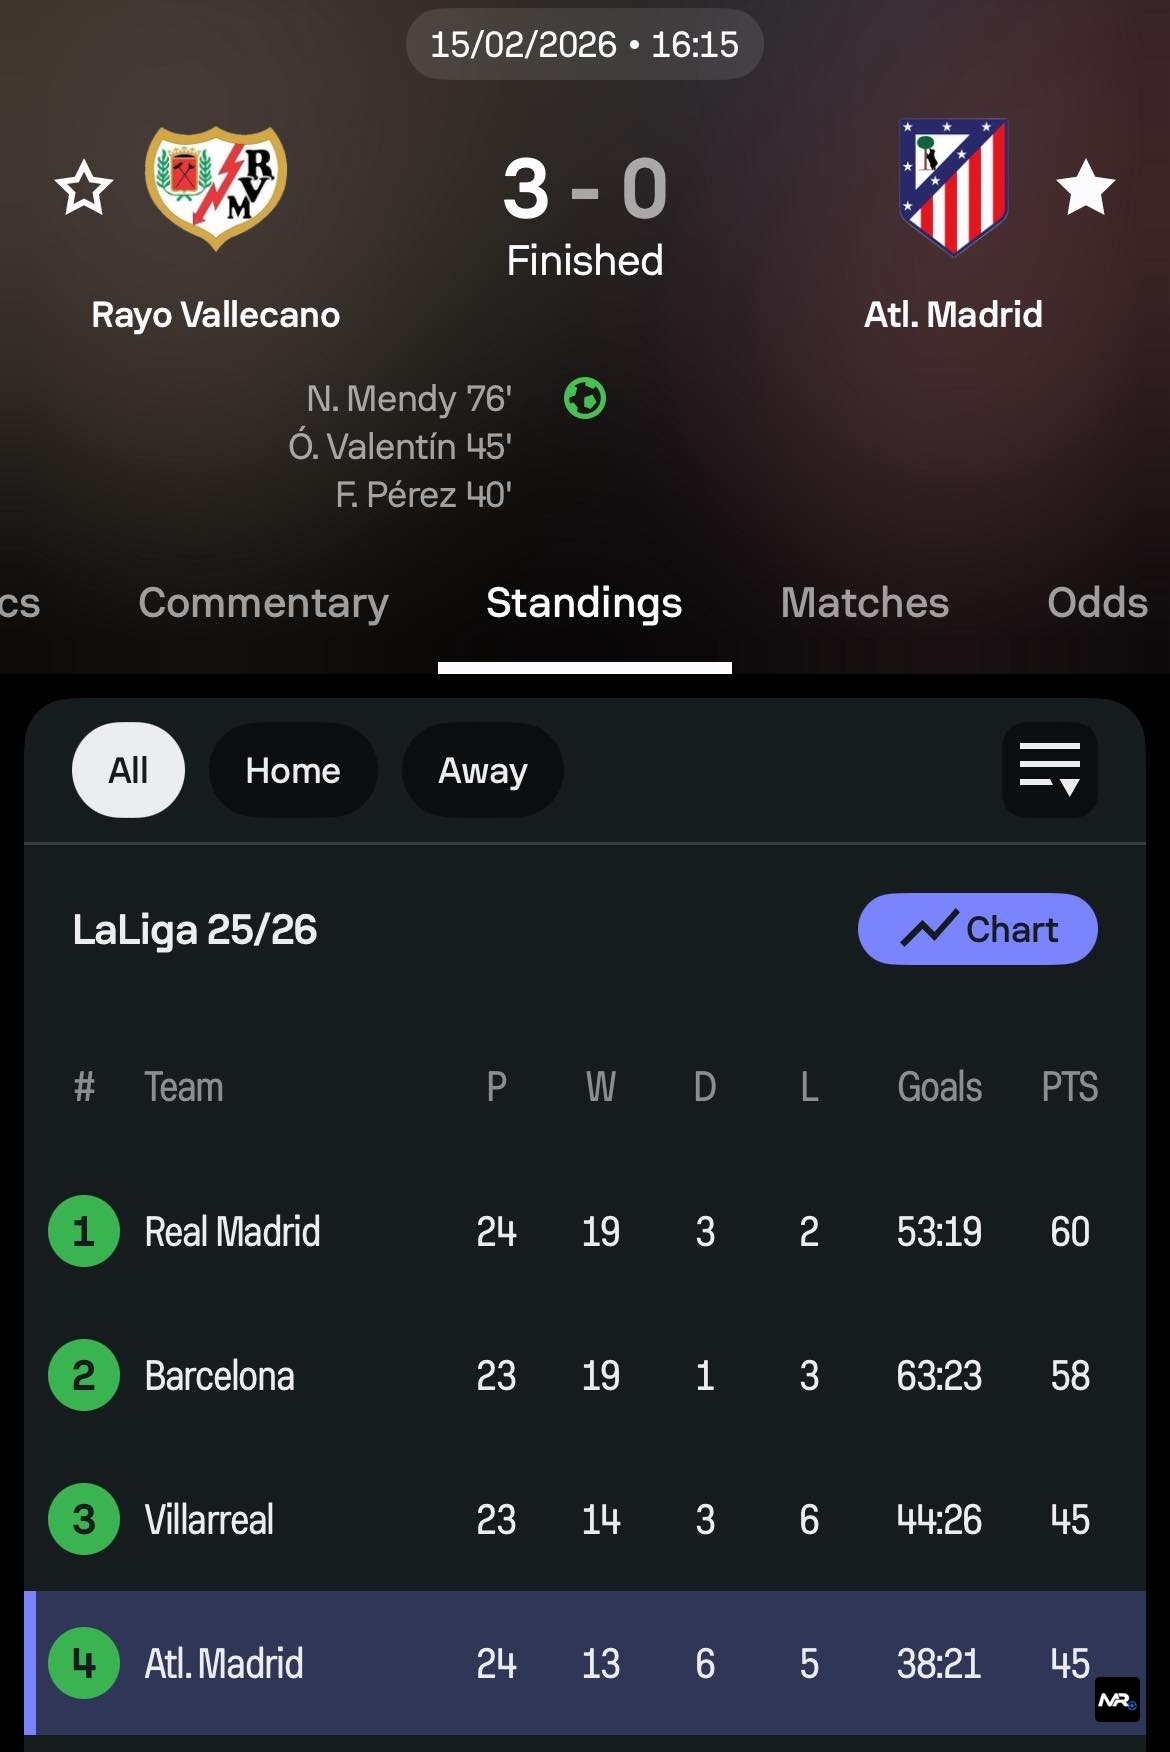This screenshot has height=1752, width=1170.
Task: Tap the position 2 green badge
Action: coord(84,1375)
